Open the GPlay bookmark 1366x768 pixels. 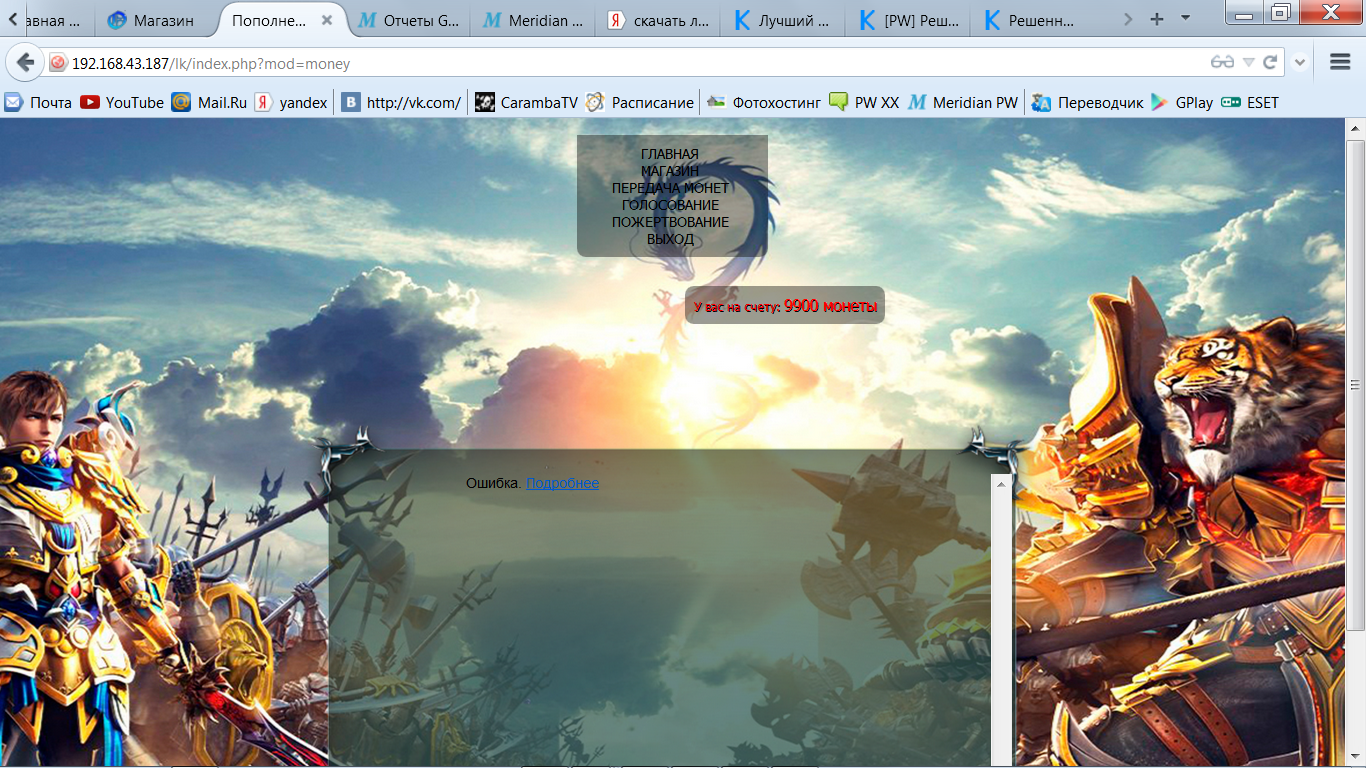click(1182, 102)
